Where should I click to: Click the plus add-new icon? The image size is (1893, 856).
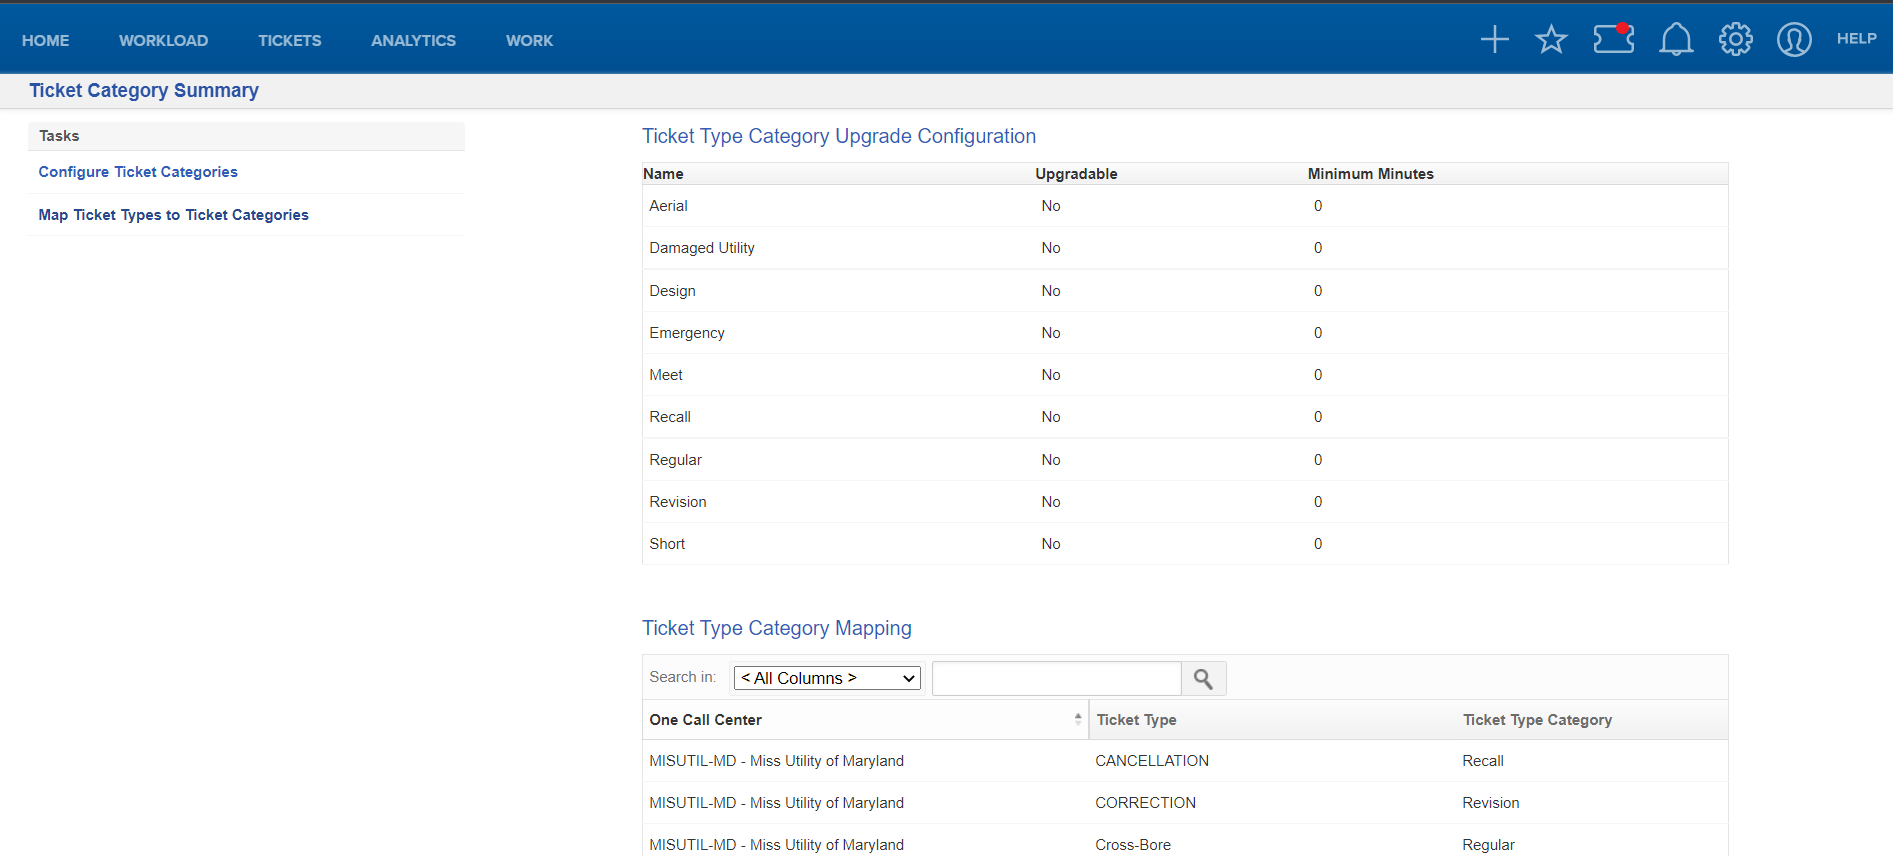(x=1494, y=39)
